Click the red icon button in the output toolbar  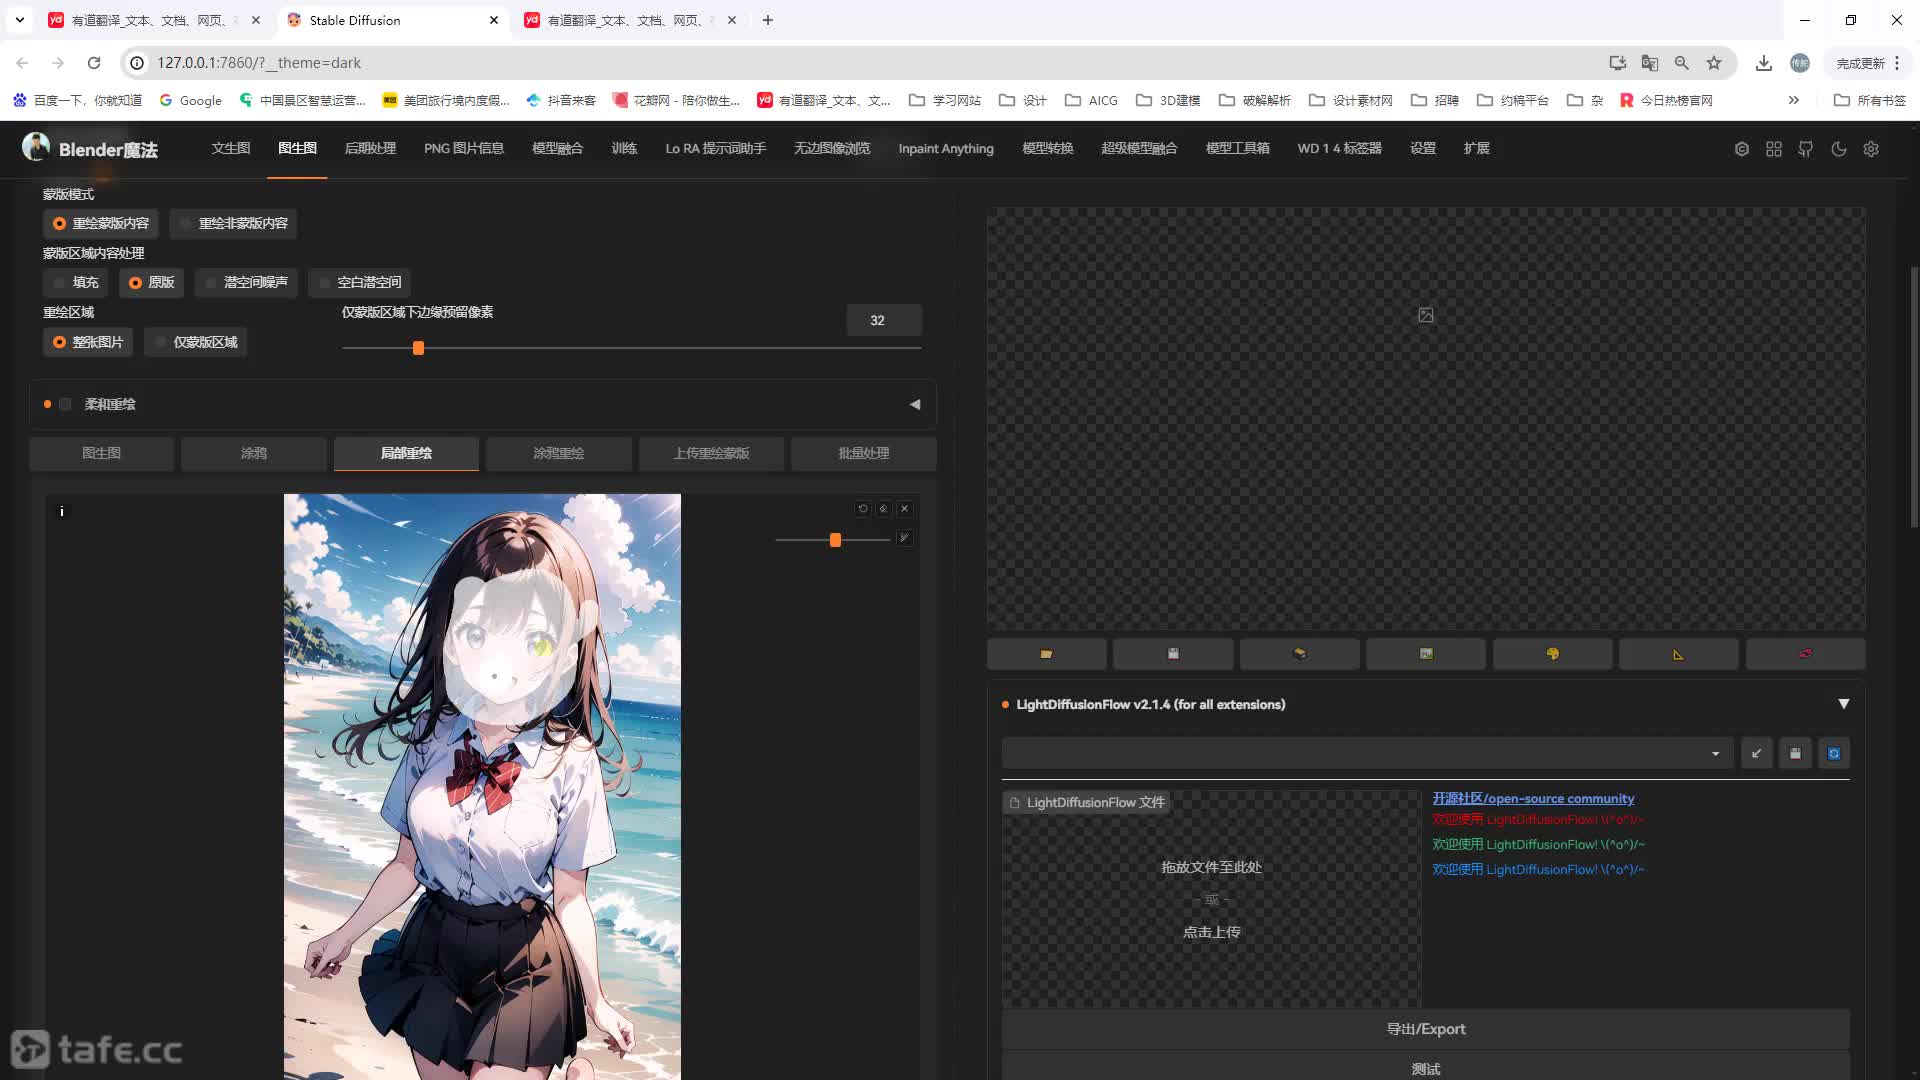coord(1805,654)
